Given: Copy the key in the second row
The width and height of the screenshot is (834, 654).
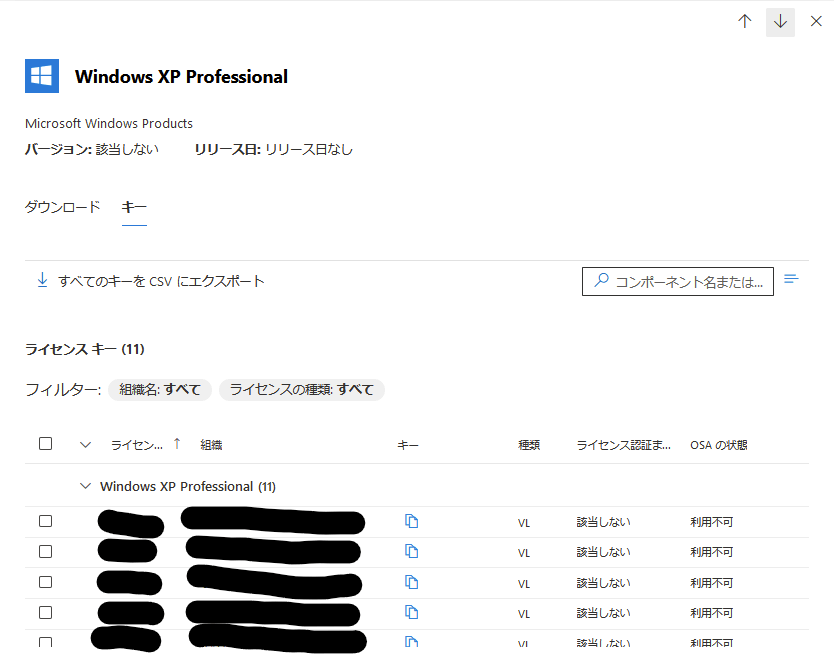Looking at the screenshot, I should pos(412,551).
